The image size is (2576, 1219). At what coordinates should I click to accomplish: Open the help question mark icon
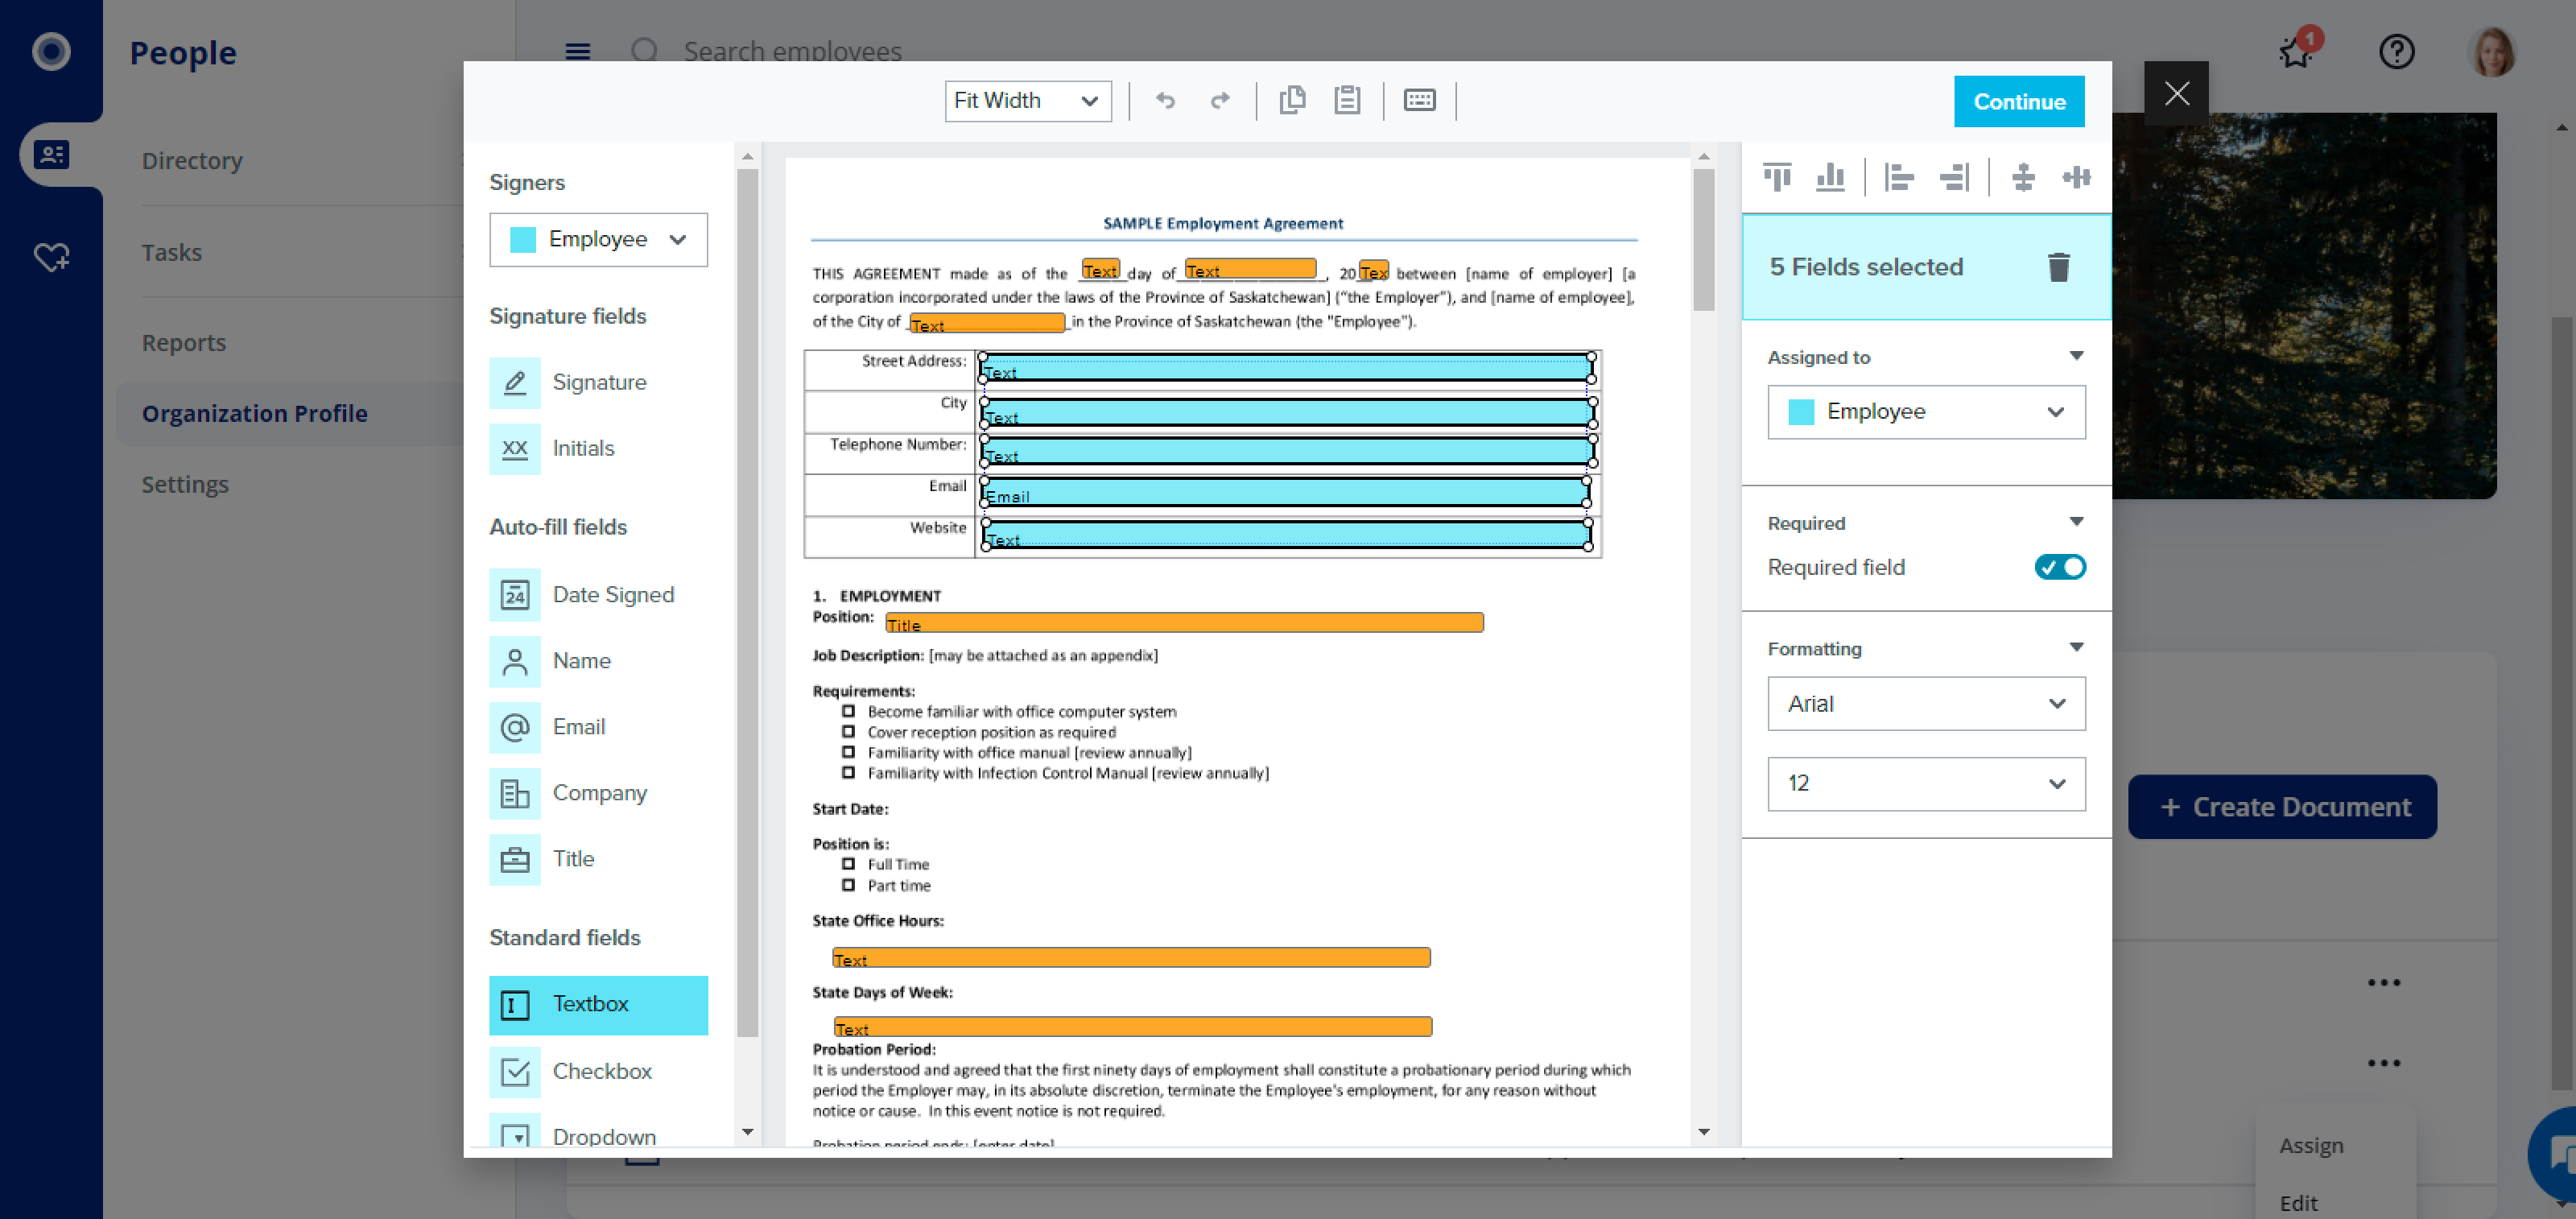pos(2396,51)
